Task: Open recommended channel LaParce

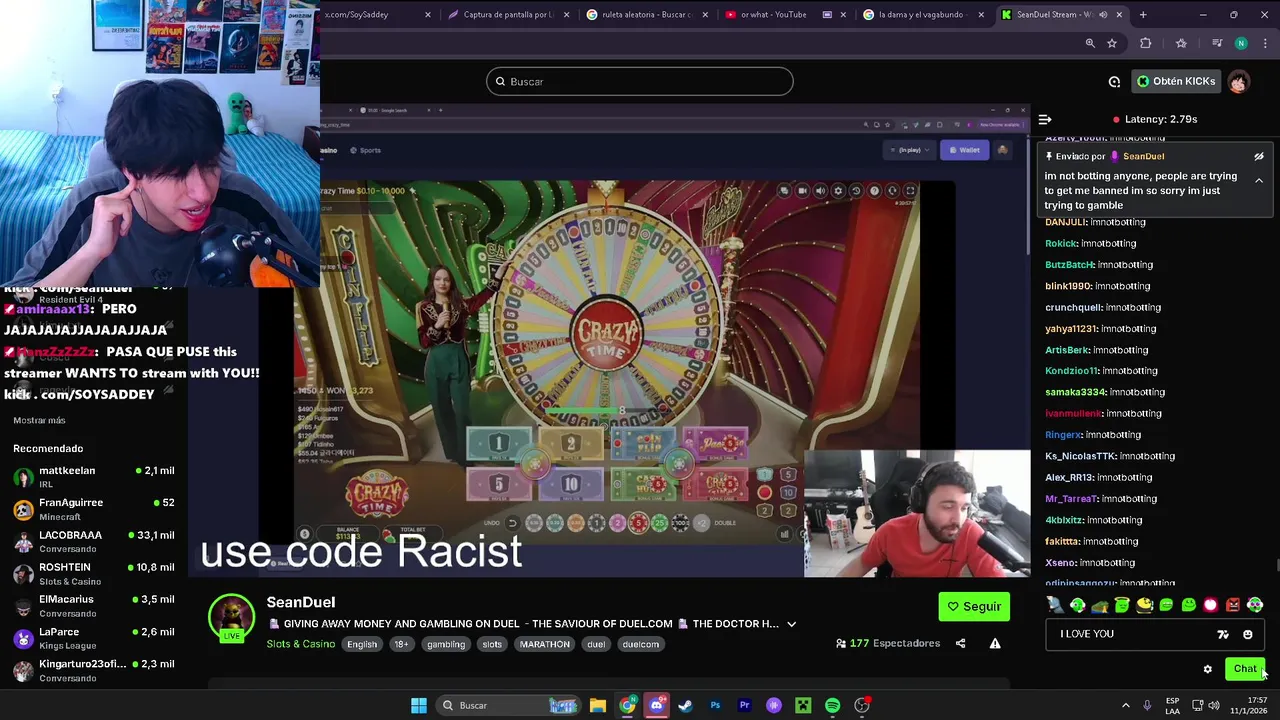Action: tap(95, 638)
